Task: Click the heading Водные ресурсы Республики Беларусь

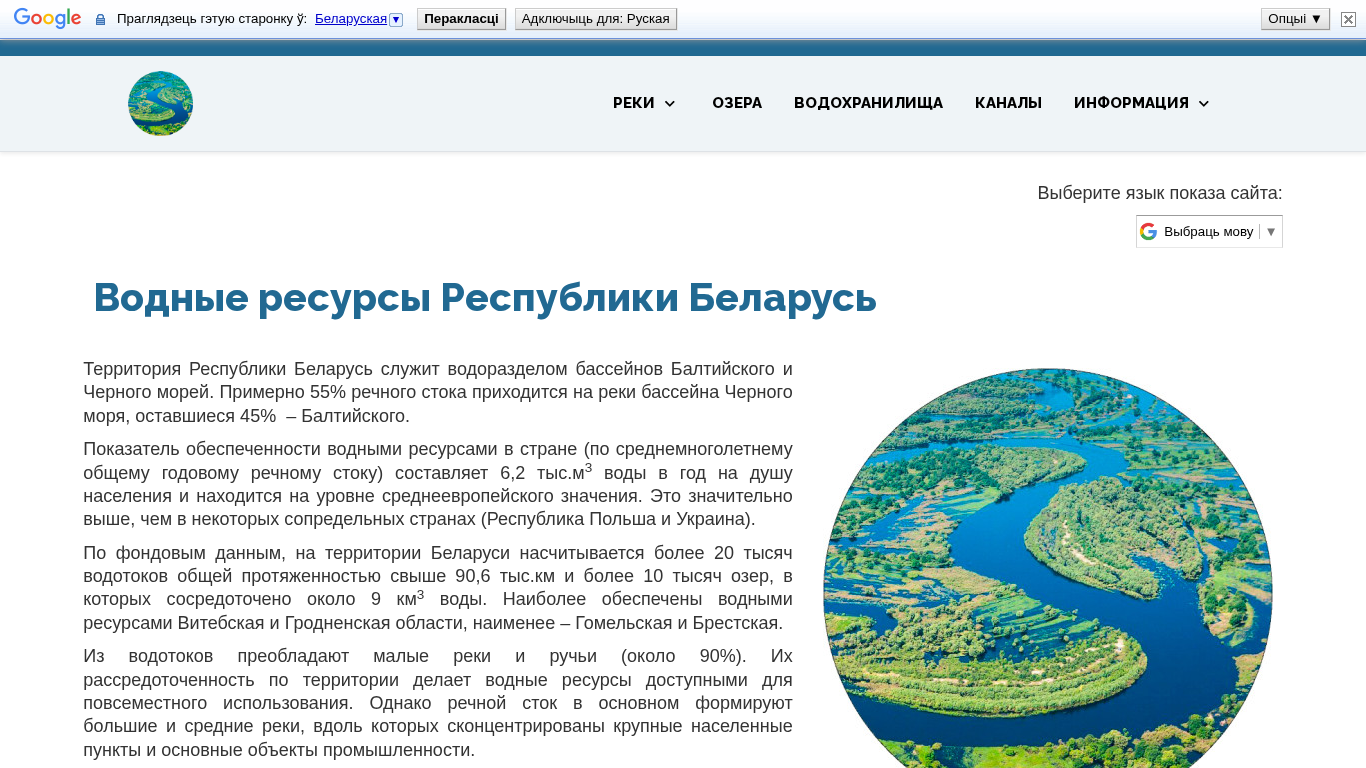Action: pos(485,297)
